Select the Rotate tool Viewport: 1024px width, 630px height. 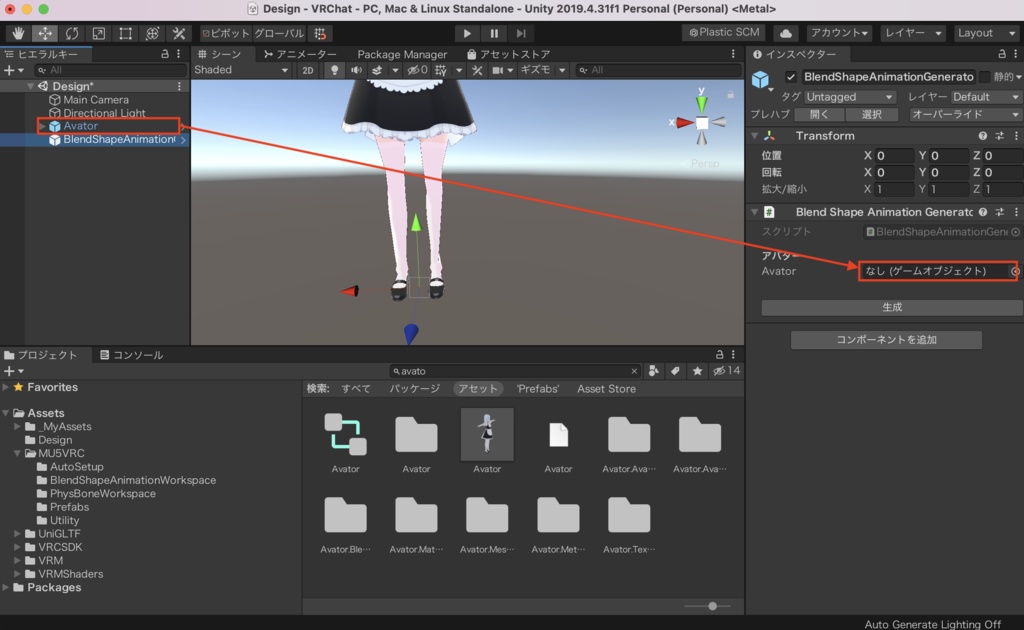72,33
